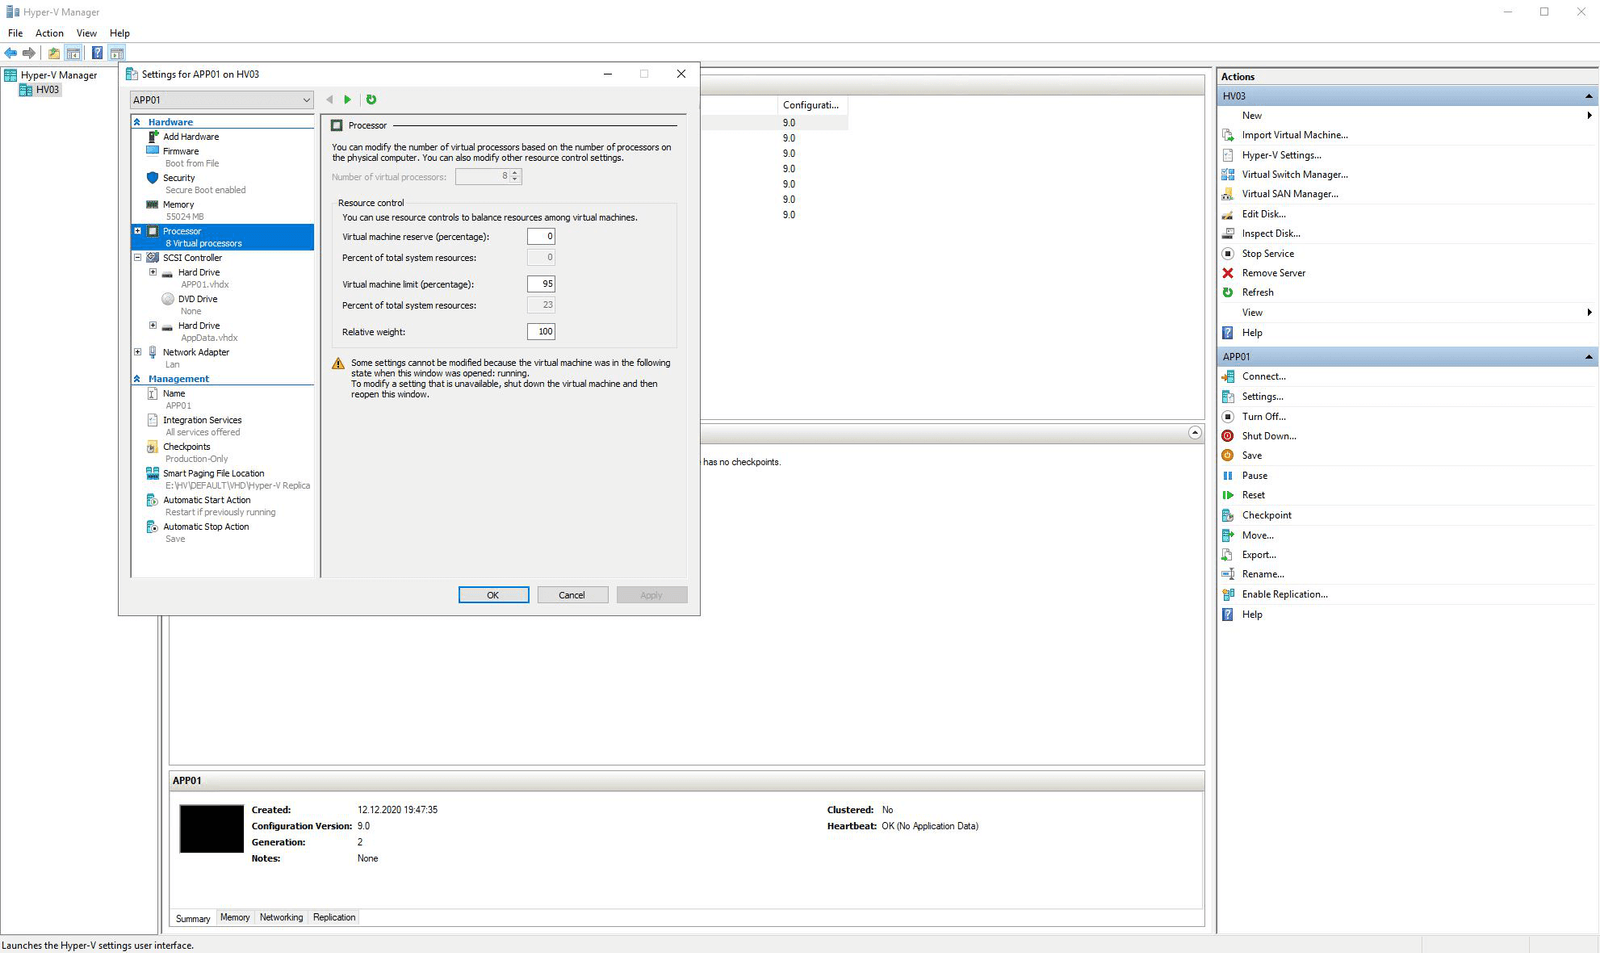1600x953 pixels.
Task: Expand the AppData.vhdx Hard Drive node
Action: [x=153, y=325]
